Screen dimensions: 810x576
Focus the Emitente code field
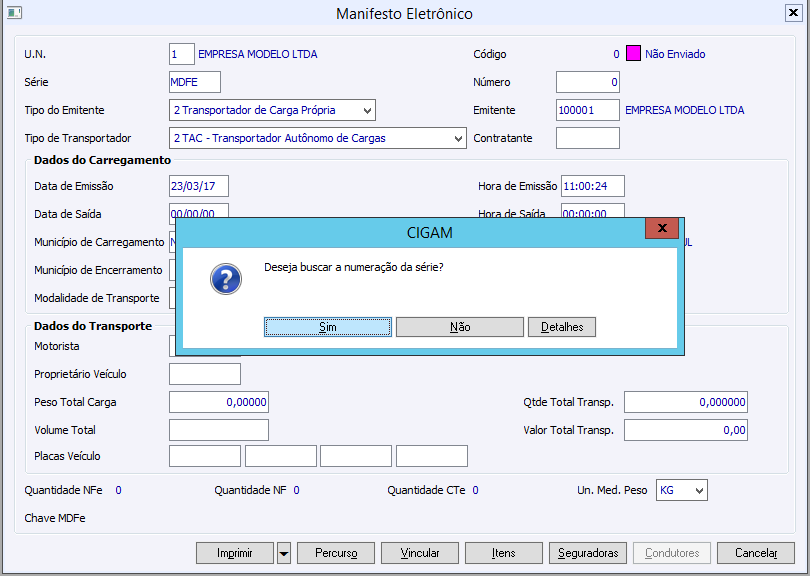[587, 110]
